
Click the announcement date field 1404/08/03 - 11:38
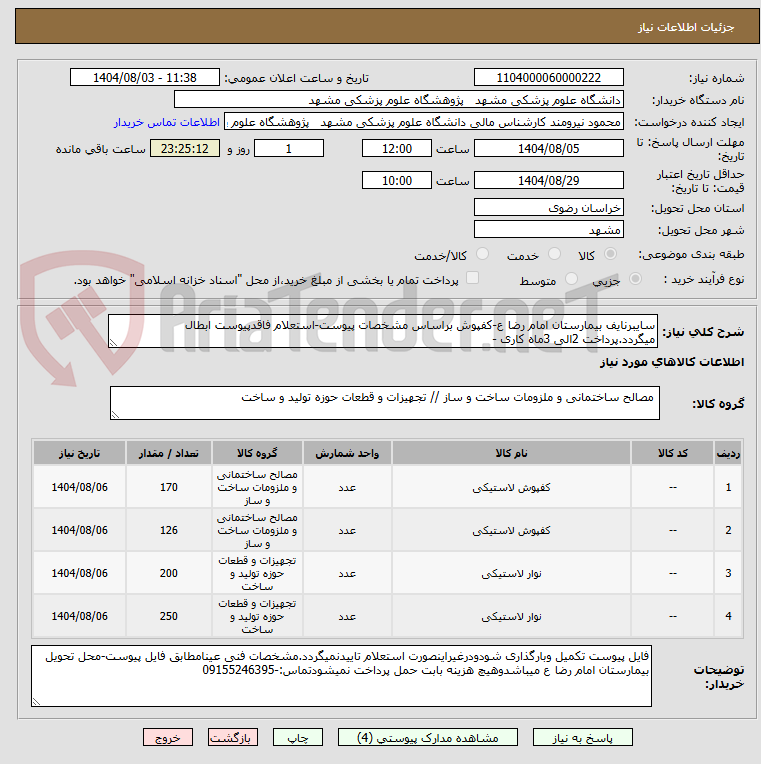pos(145,77)
